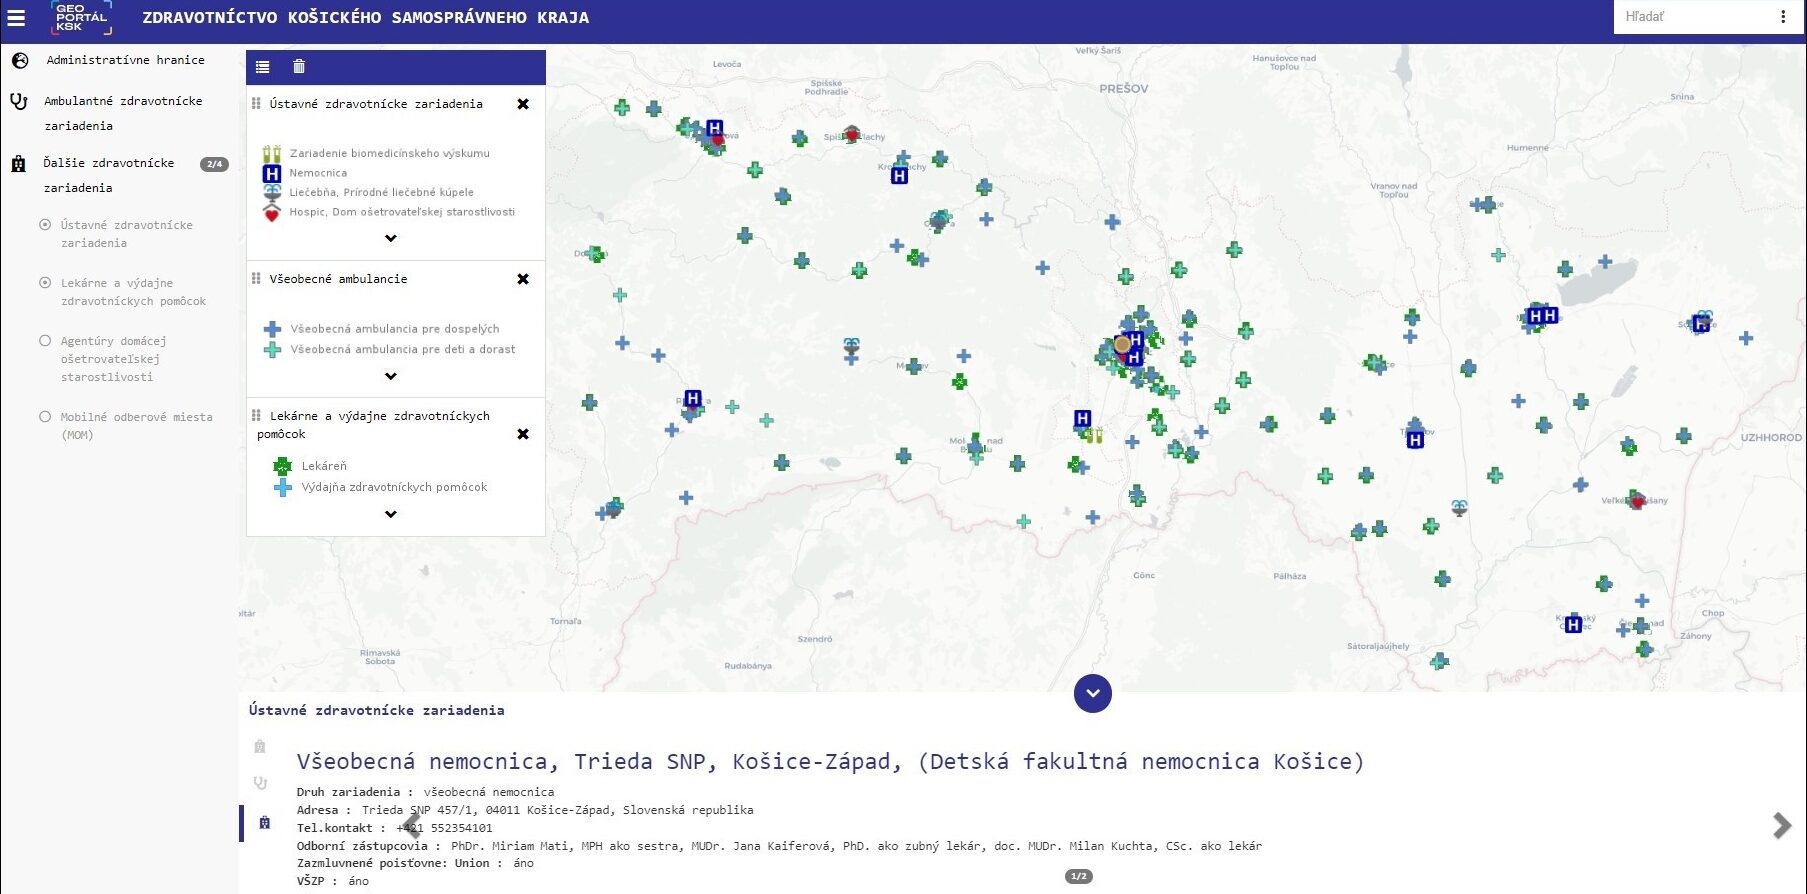Click the Trieda SNP 457/1 address line
This screenshot has height=894, width=1807.
[x=557, y=810]
